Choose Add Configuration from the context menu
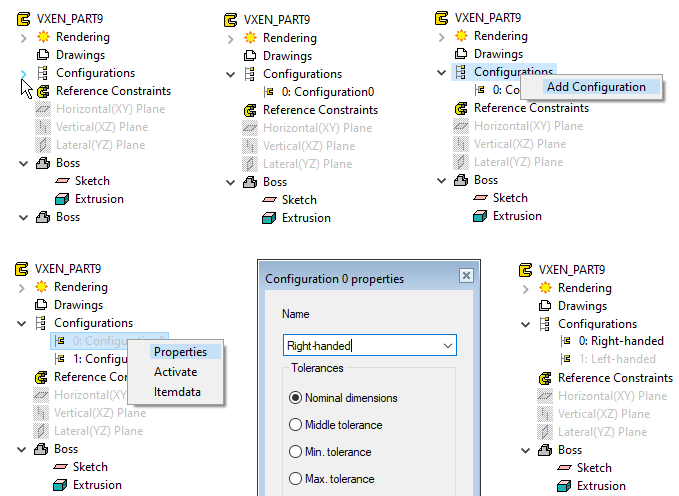 point(596,87)
